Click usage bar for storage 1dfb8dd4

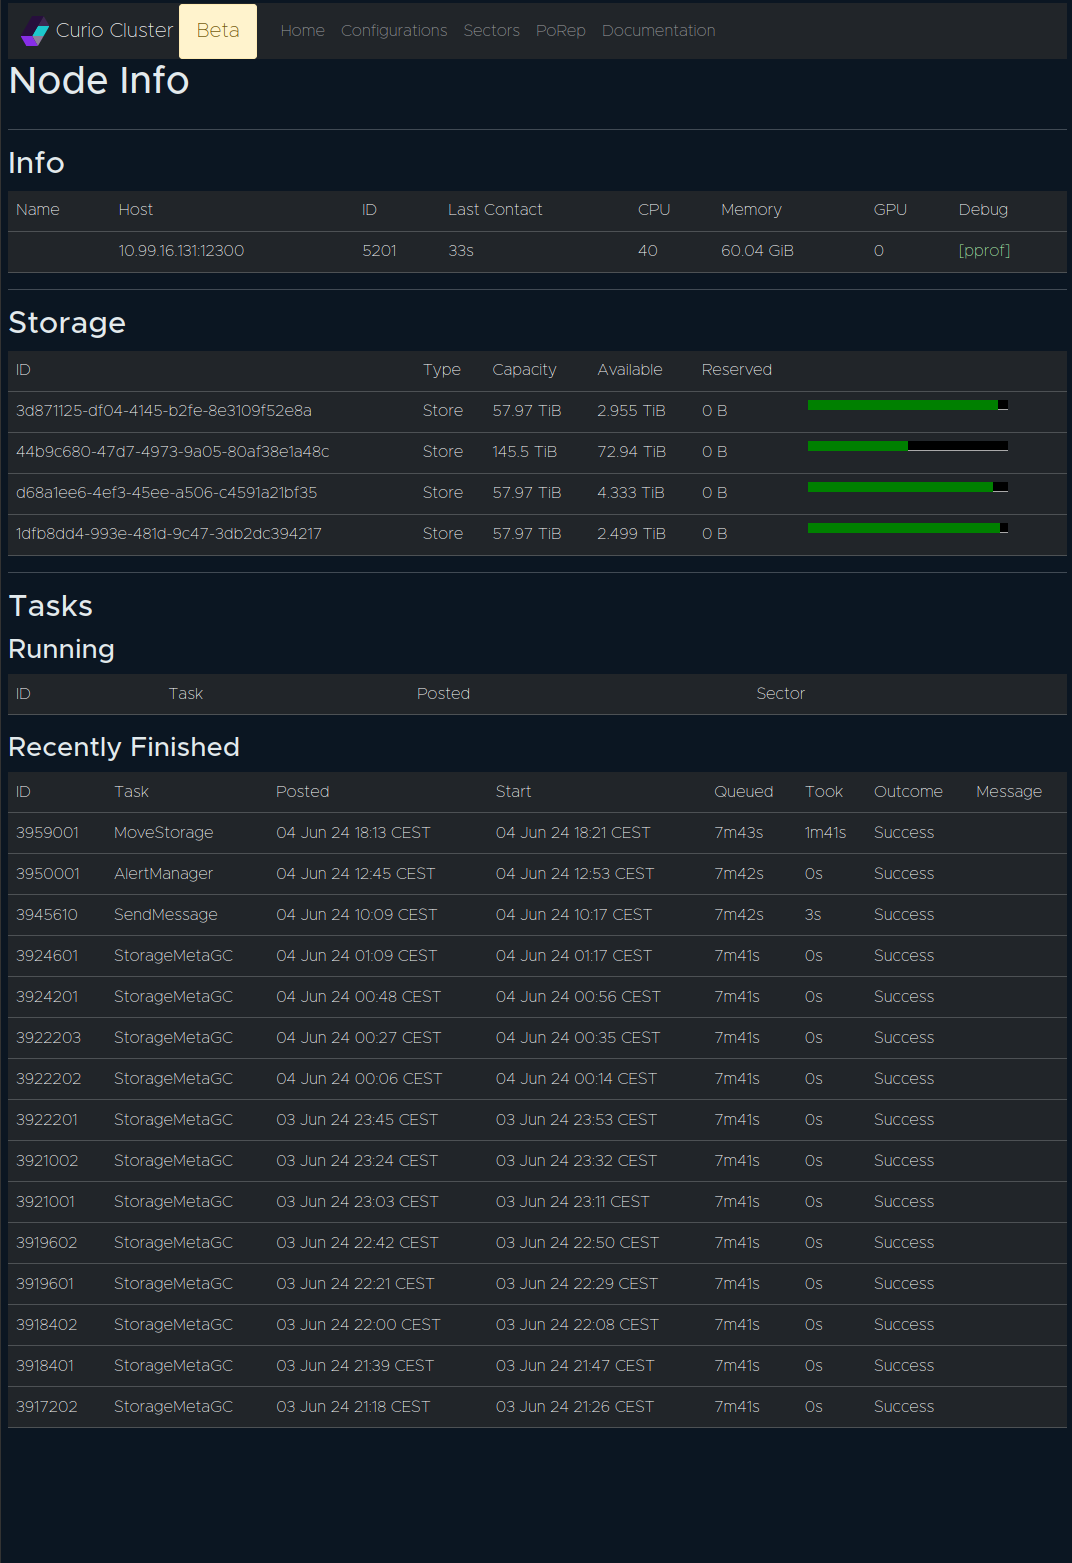[x=907, y=528]
